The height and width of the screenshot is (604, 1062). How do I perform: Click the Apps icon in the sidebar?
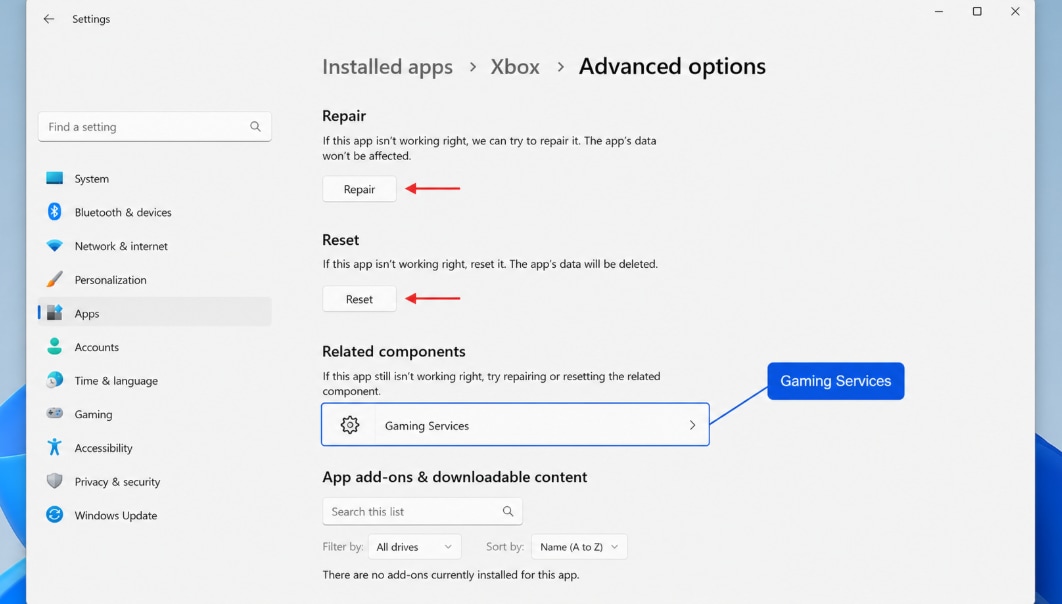55,313
